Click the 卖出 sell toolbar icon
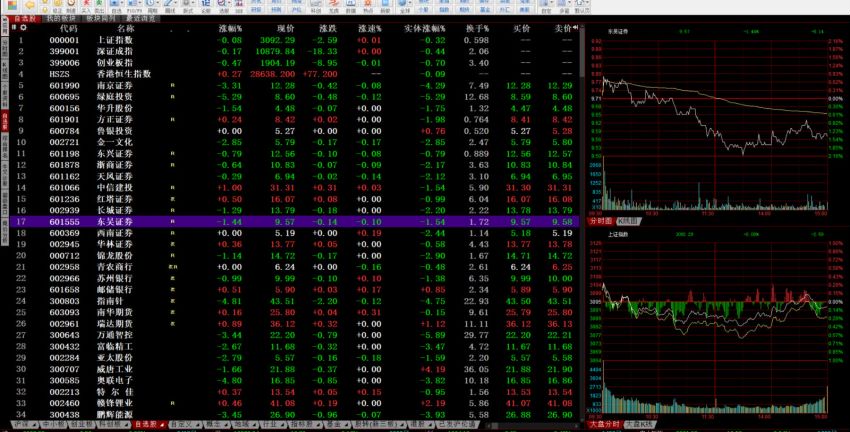Screen dimensions: 850x432 (99, 6)
